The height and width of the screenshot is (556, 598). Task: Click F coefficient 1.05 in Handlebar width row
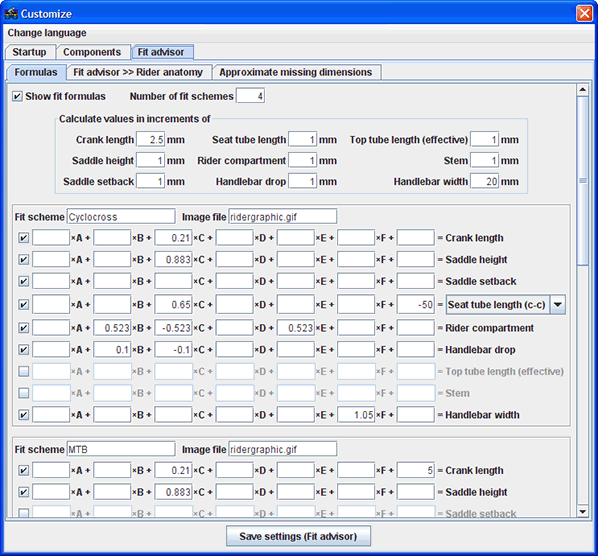point(356,415)
